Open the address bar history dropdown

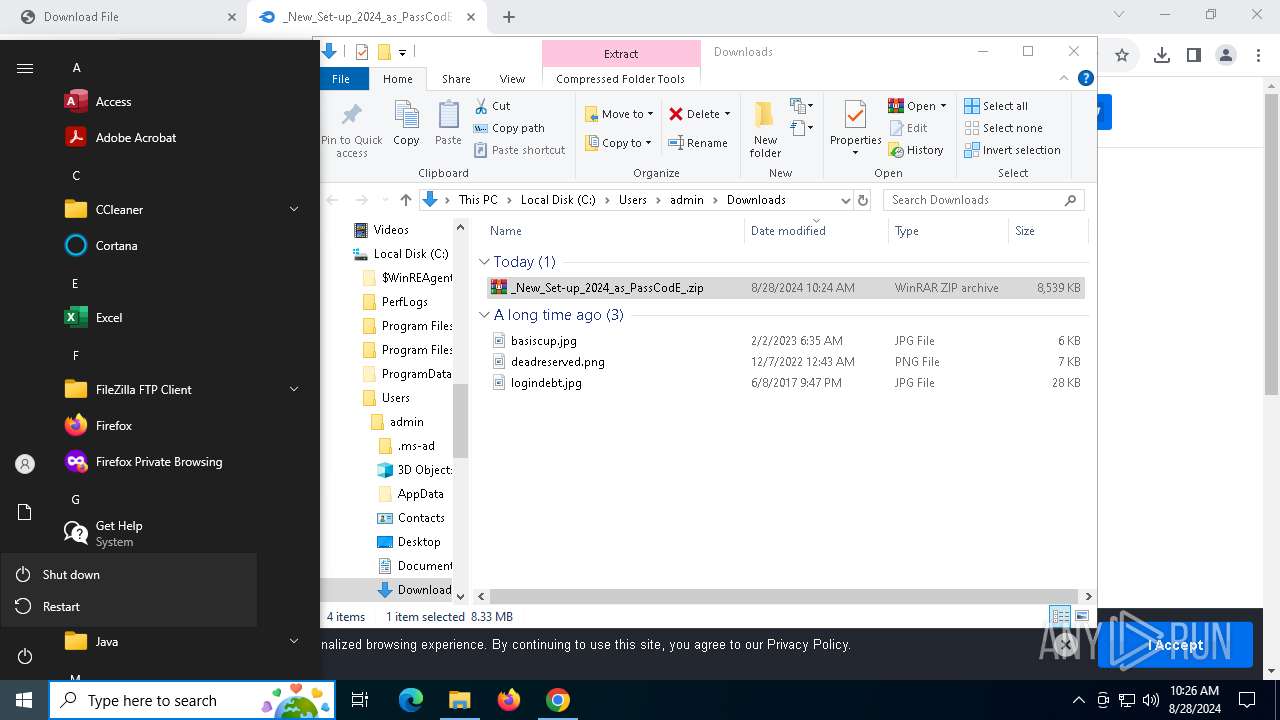click(x=846, y=200)
